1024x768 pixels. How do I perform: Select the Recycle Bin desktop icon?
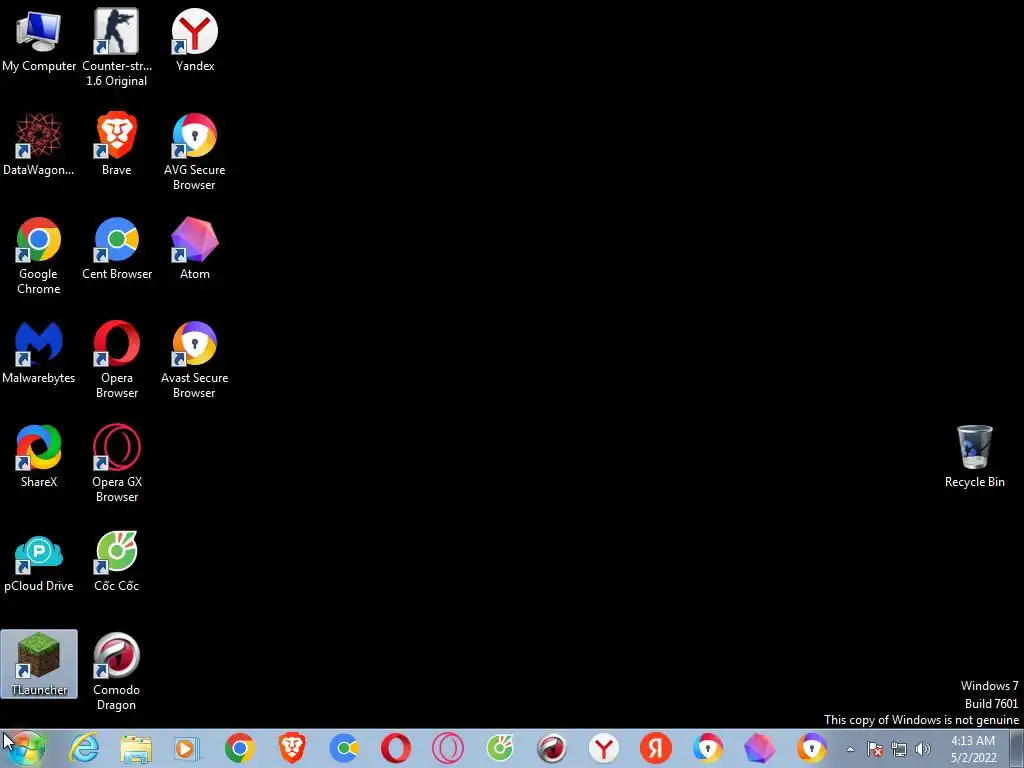[x=974, y=456]
